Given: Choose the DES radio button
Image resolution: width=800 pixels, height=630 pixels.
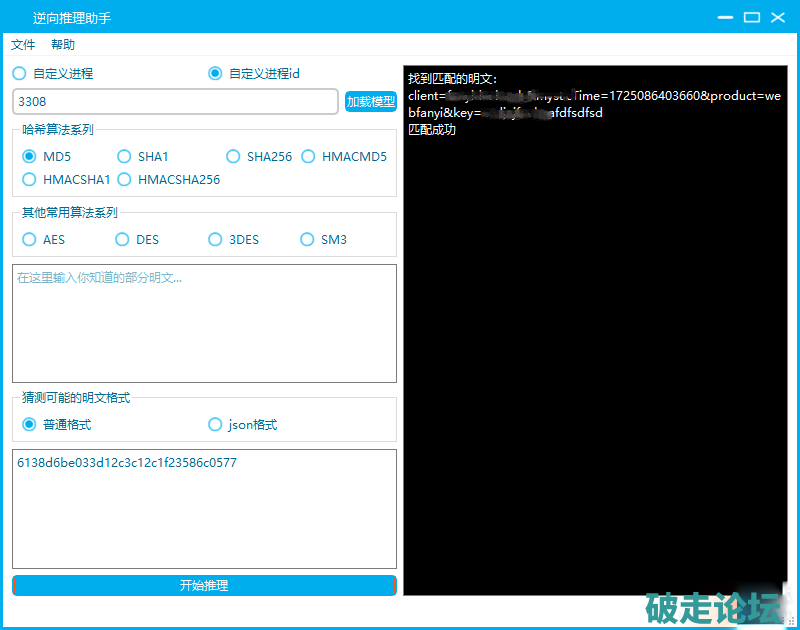Looking at the screenshot, I should pyautogui.click(x=123, y=240).
